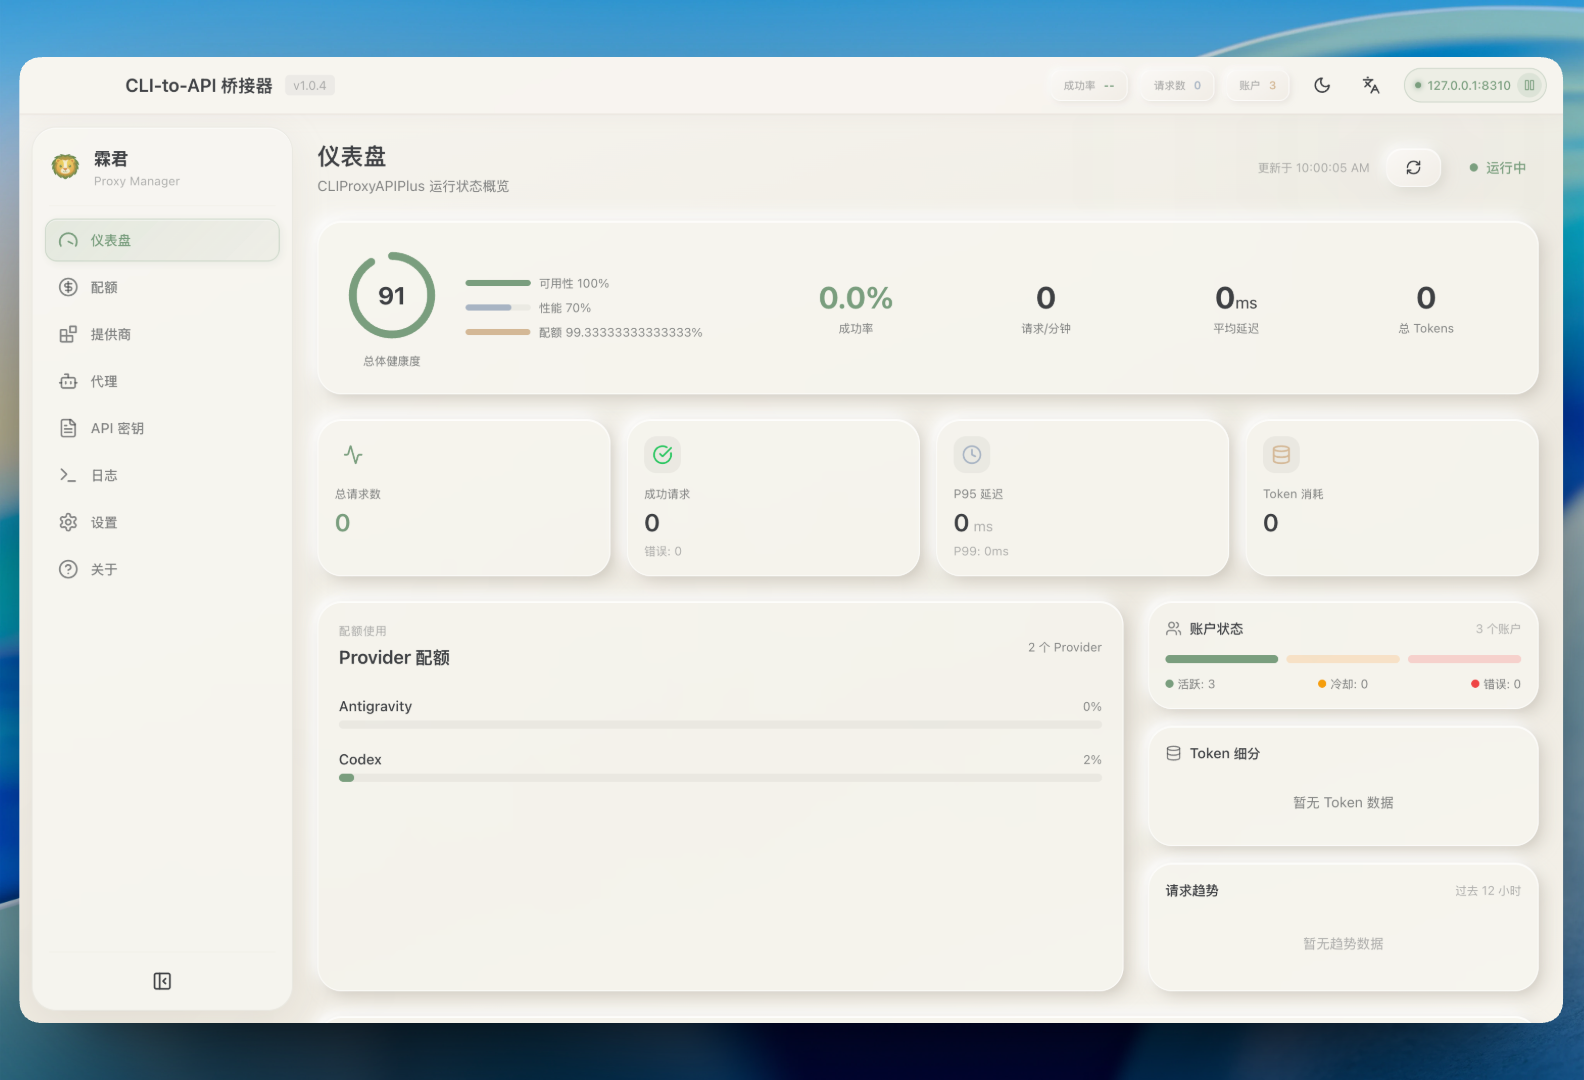
Task: Open the 代理 proxy page
Action: click(x=162, y=381)
